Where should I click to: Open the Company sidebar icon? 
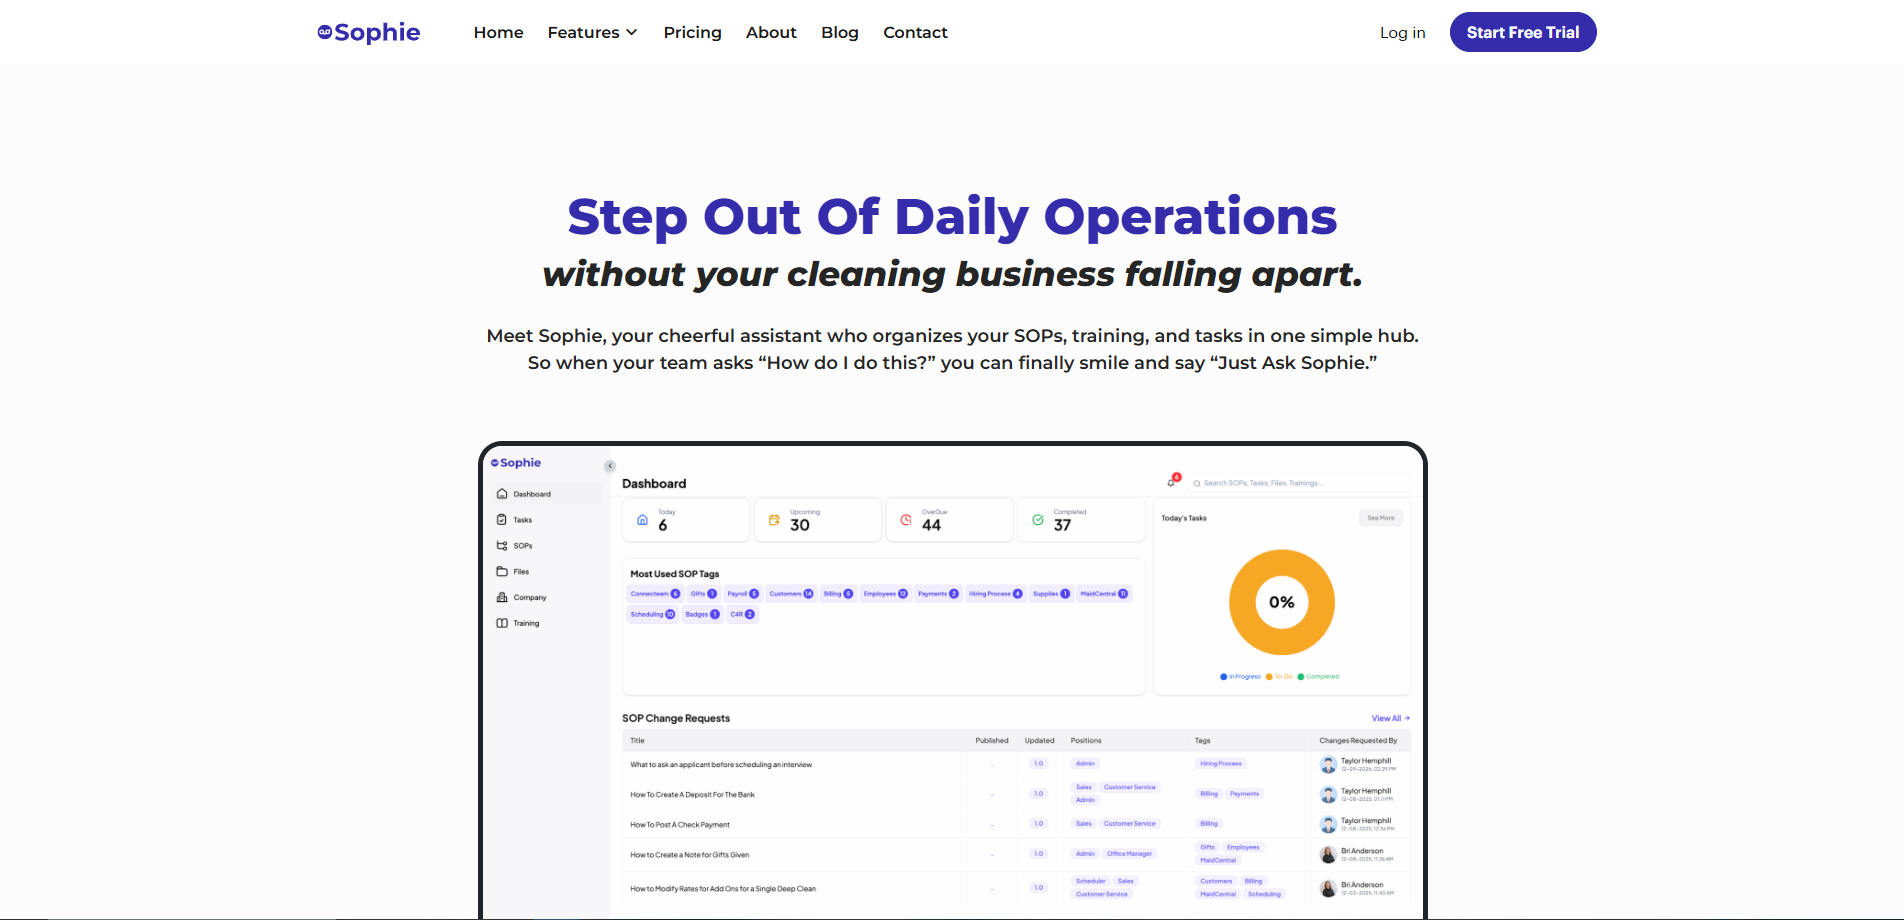pos(502,598)
